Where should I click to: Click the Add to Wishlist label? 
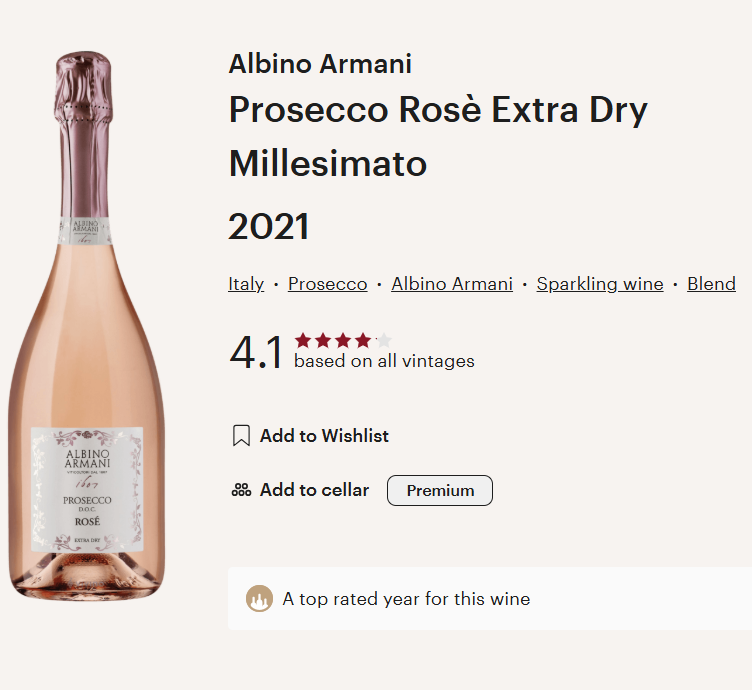pos(324,436)
